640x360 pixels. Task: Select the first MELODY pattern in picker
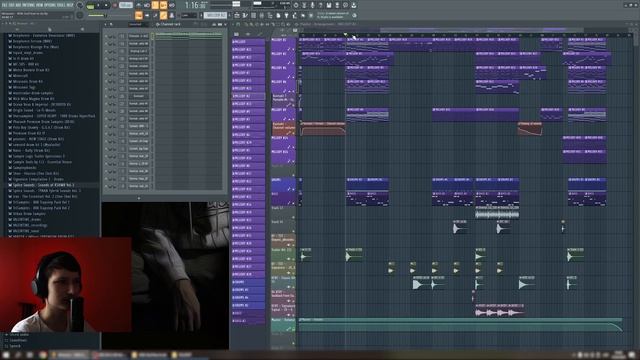pyautogui.click(x=248, y=42)
